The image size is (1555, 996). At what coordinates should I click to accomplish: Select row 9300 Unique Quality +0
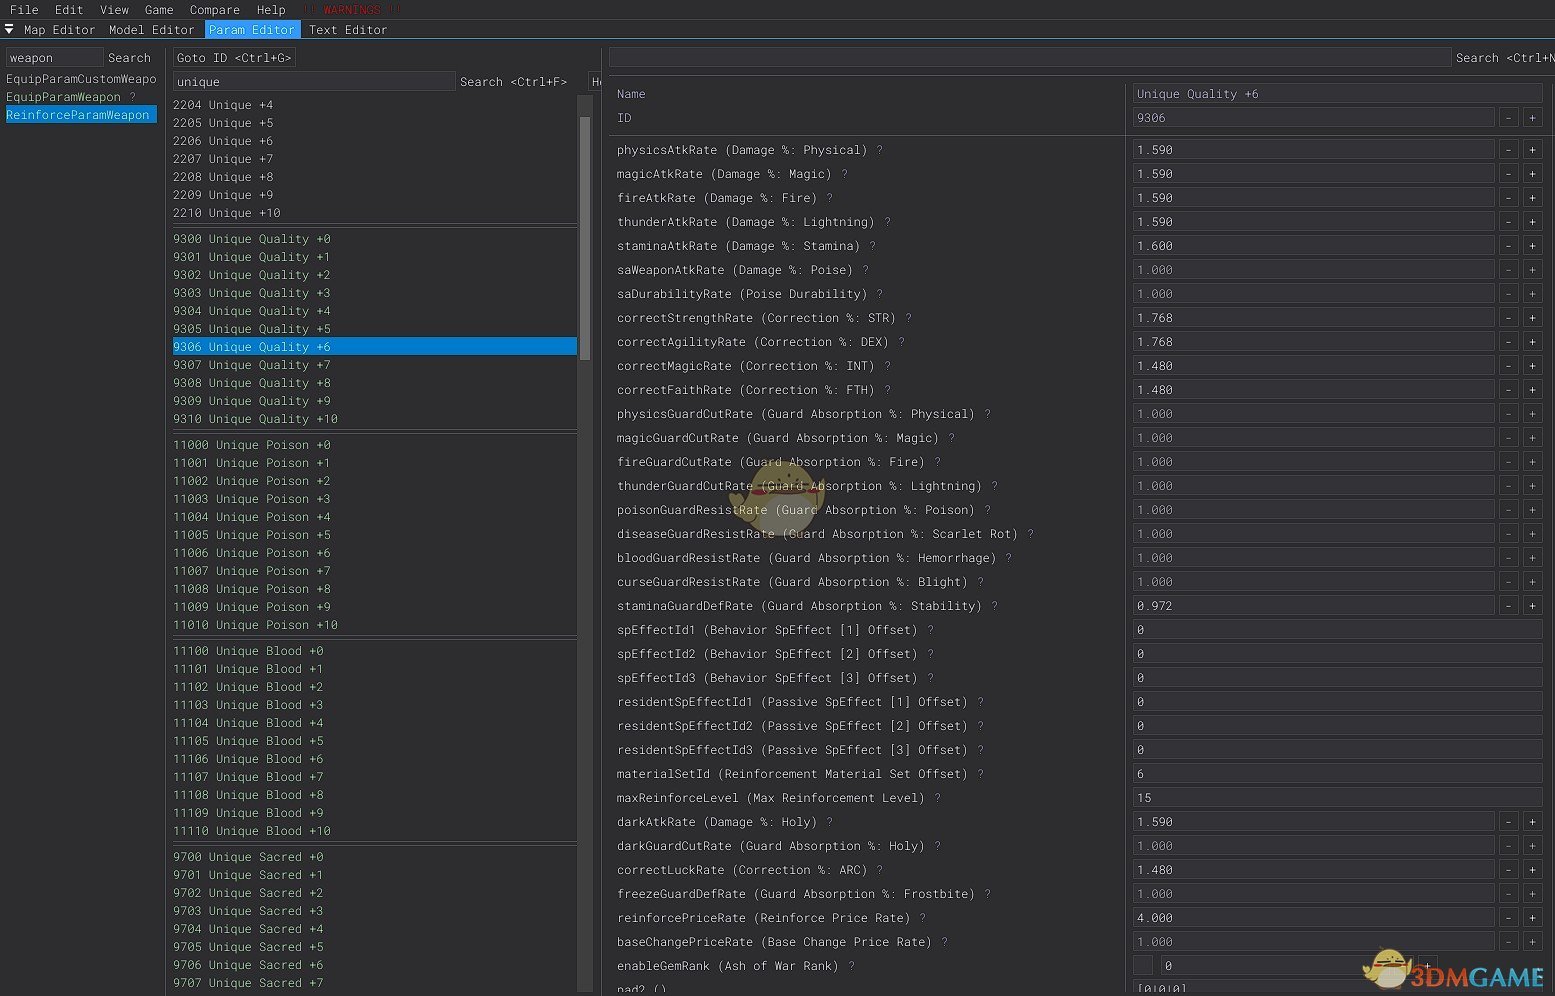[x=375, y=239]
